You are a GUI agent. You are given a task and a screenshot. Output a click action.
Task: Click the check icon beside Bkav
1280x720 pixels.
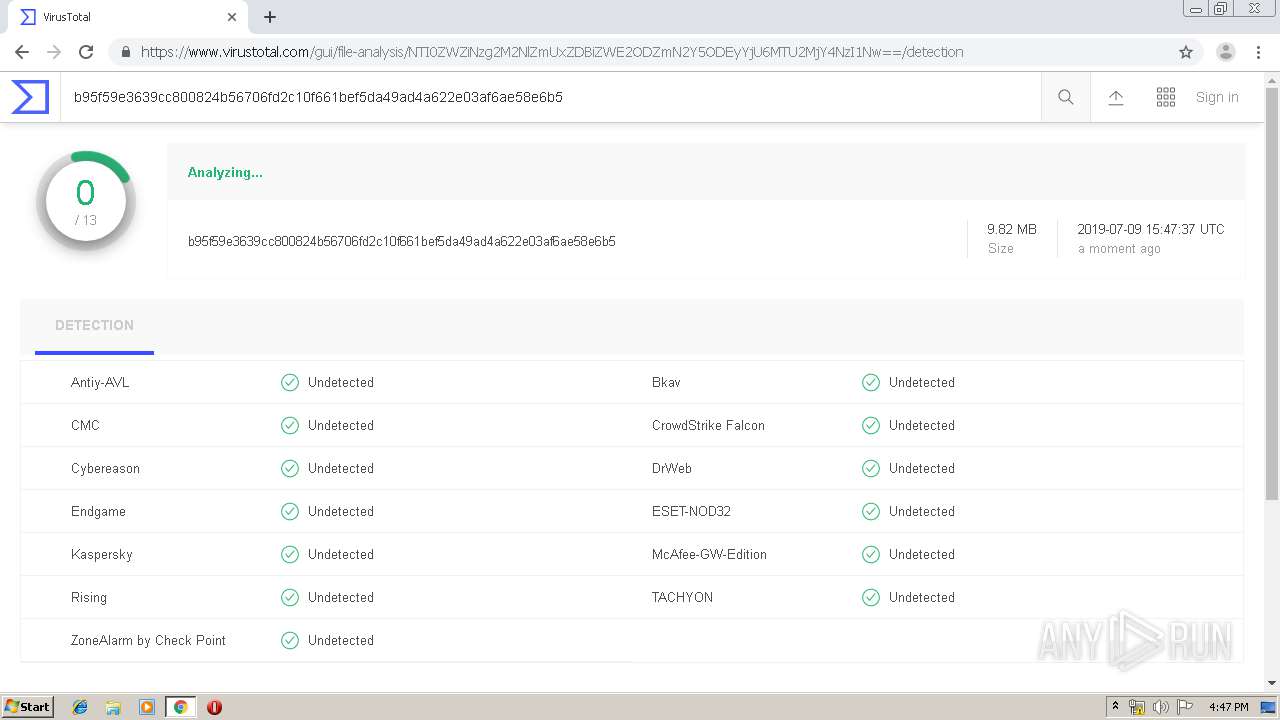pos(871,382)
